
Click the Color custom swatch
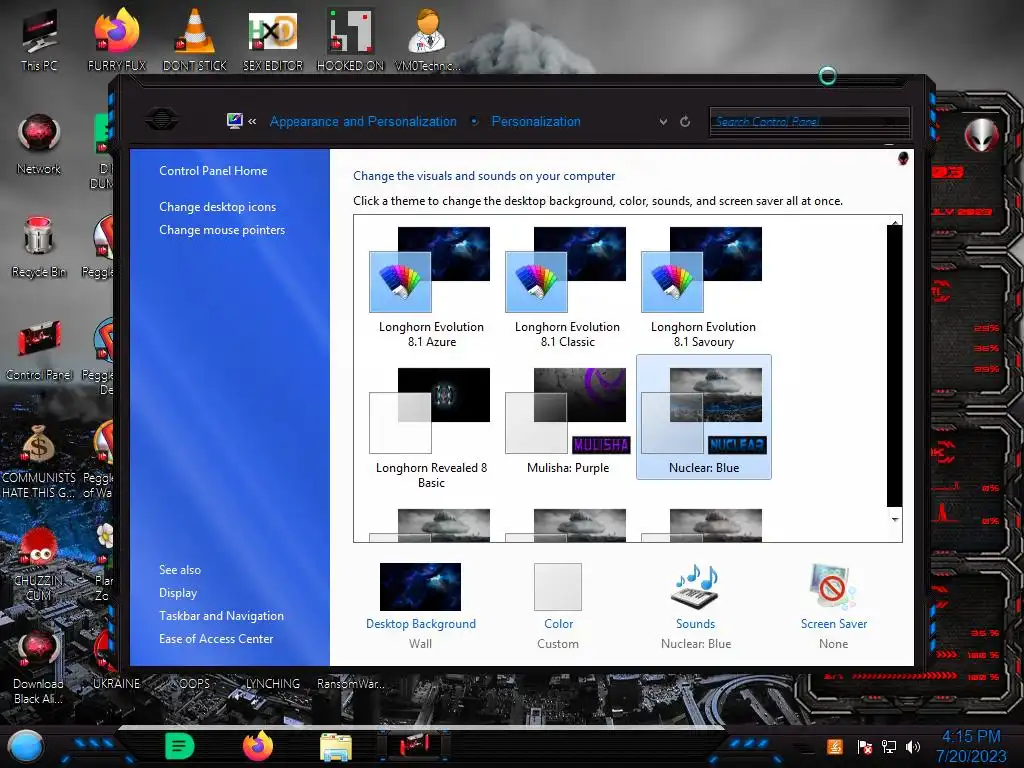click(x=558, y=586)
